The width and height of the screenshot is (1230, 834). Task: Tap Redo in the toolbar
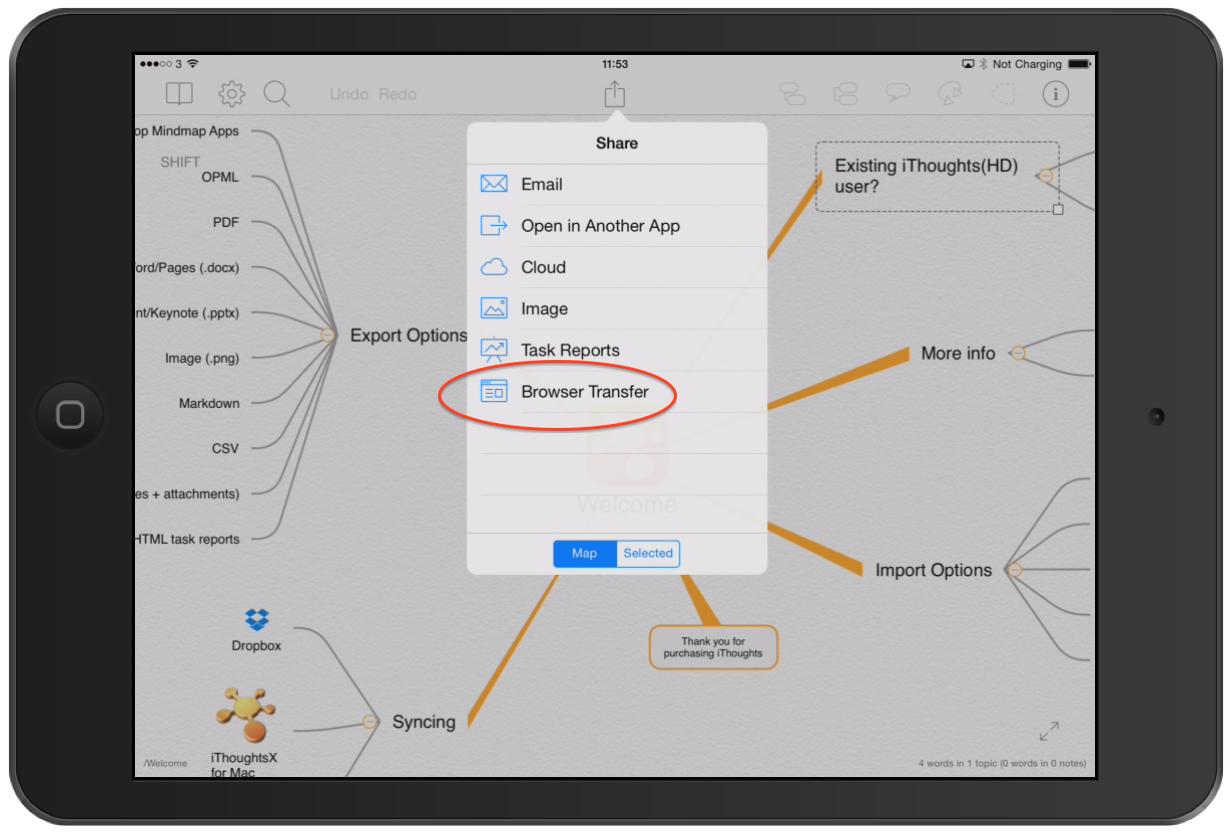pyautogui.click(x=397, y=94)
